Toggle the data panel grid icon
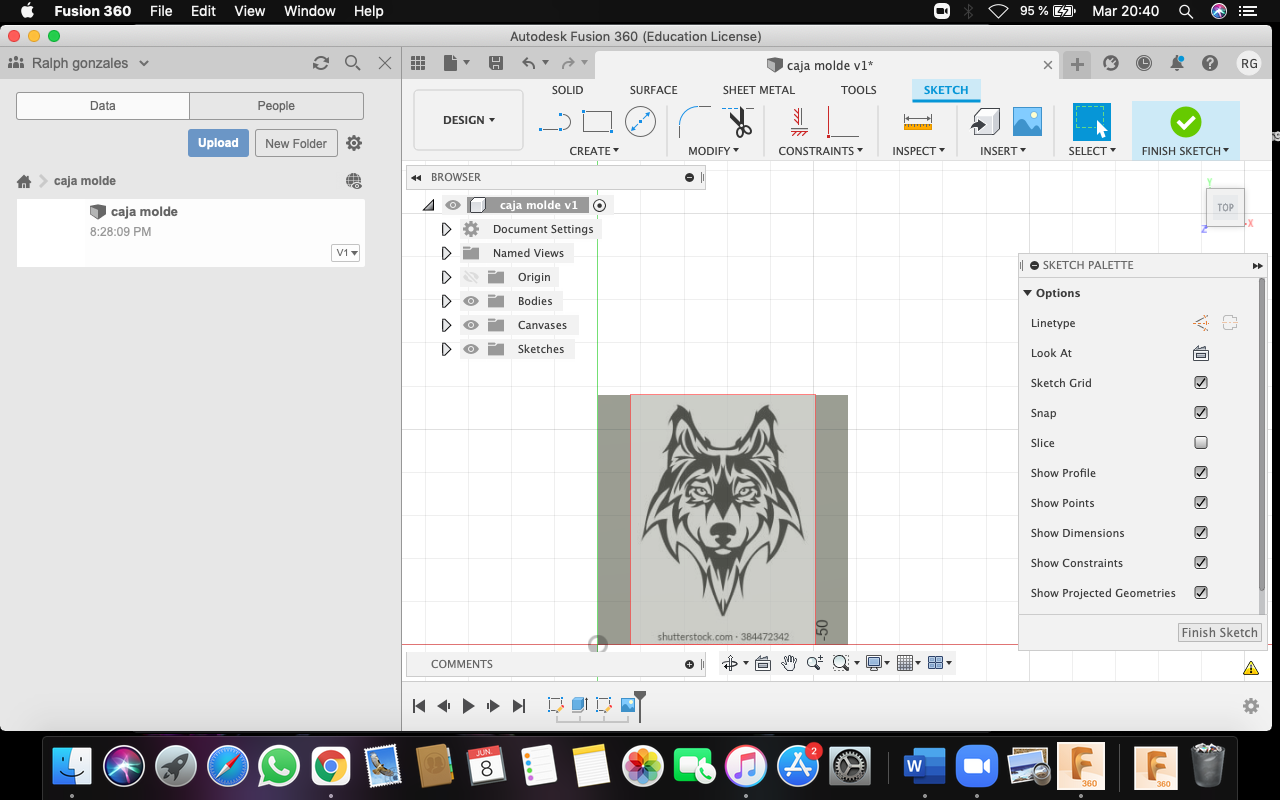Viewport: 1280px width, 800px height. (418, 63)
